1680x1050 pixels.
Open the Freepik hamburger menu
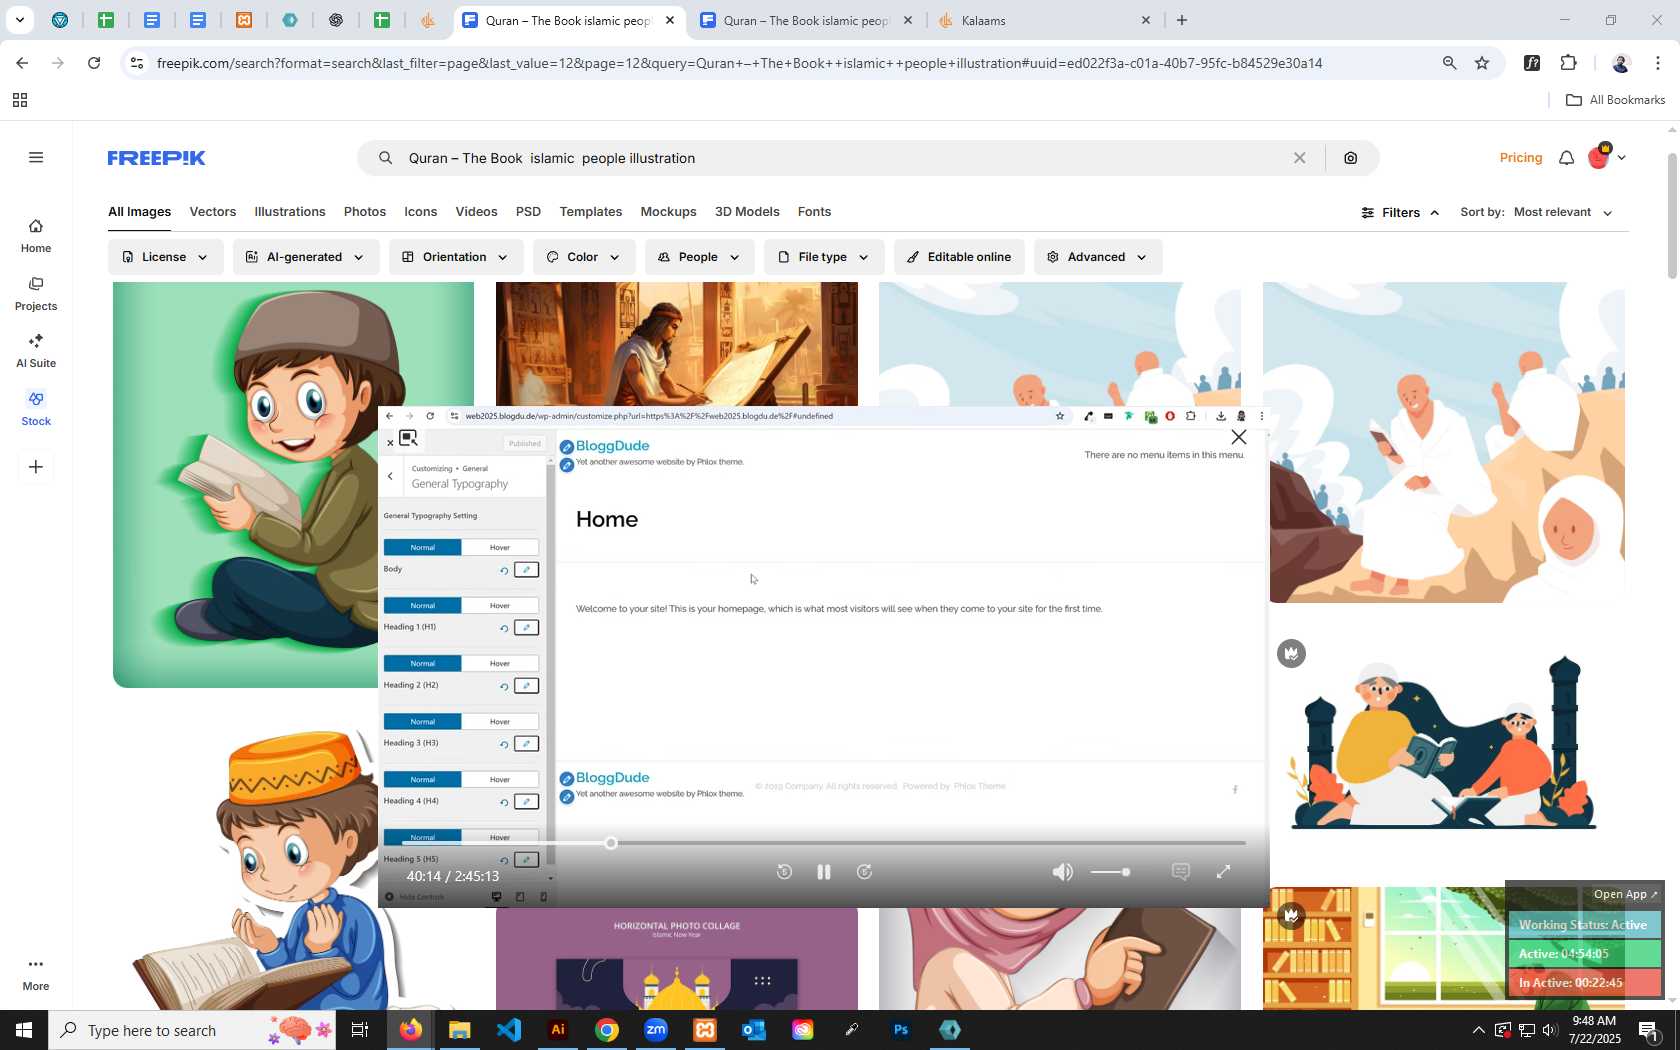point(36,157)
